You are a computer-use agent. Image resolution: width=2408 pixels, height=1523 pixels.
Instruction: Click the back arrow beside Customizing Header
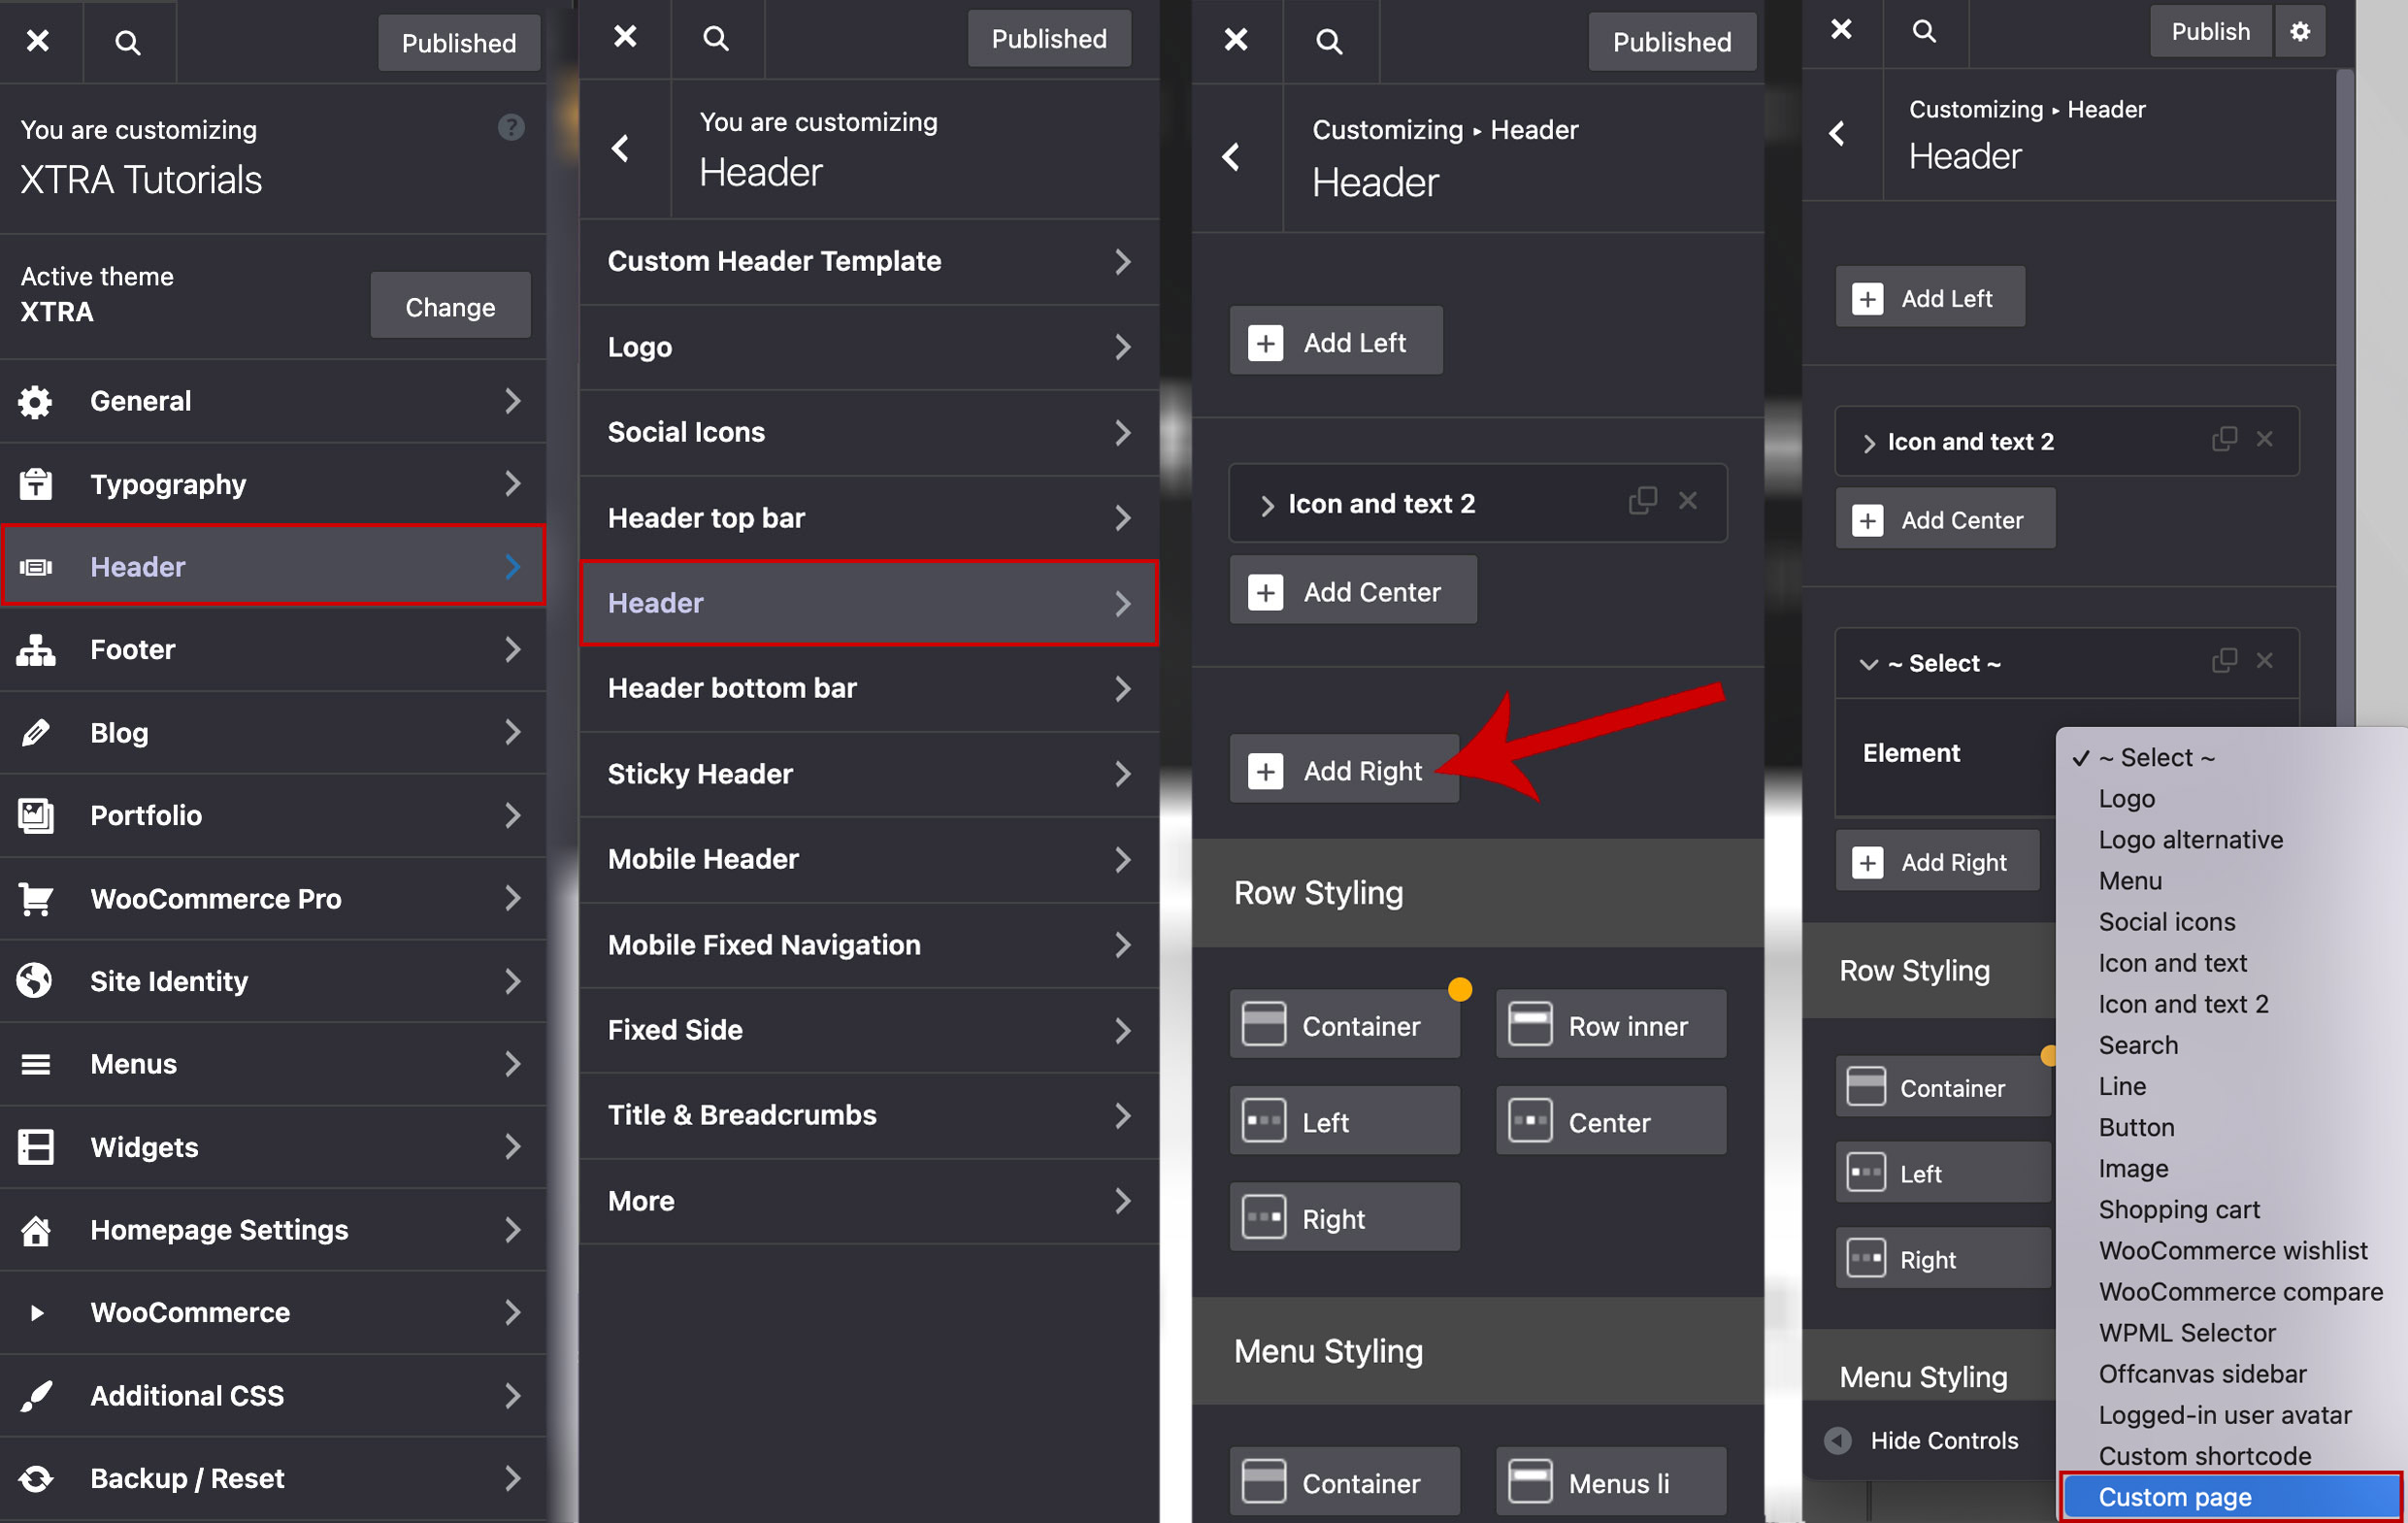coord(1232,157)
